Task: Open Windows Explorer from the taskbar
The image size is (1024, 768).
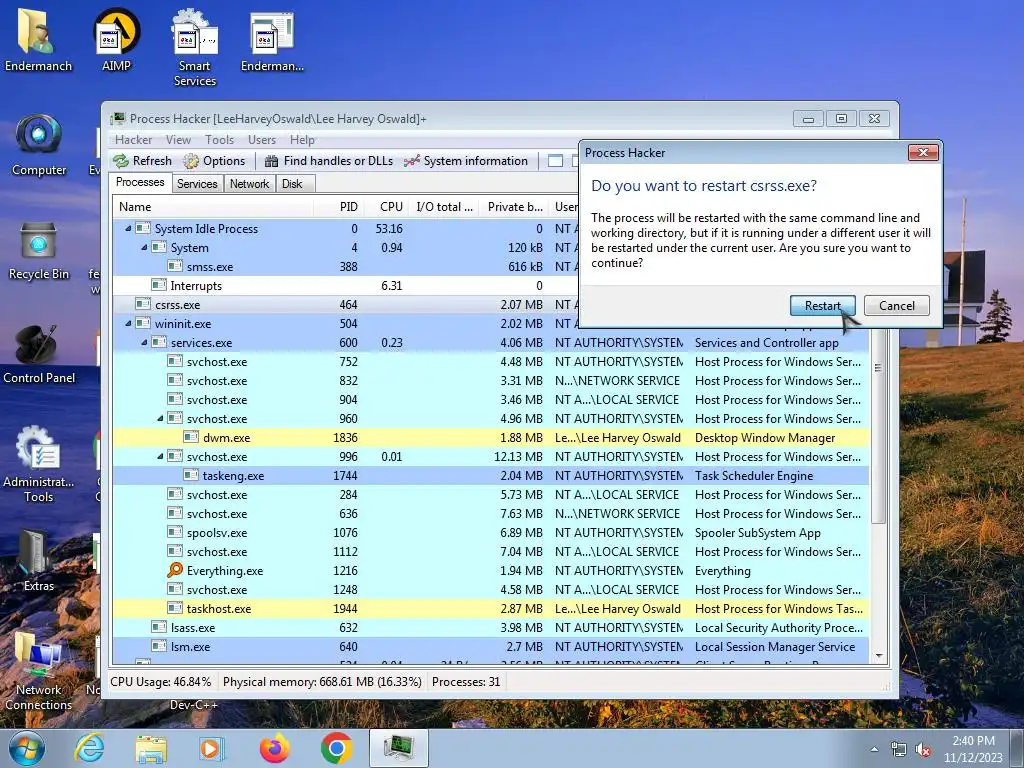Action: [x=151, y=748]
